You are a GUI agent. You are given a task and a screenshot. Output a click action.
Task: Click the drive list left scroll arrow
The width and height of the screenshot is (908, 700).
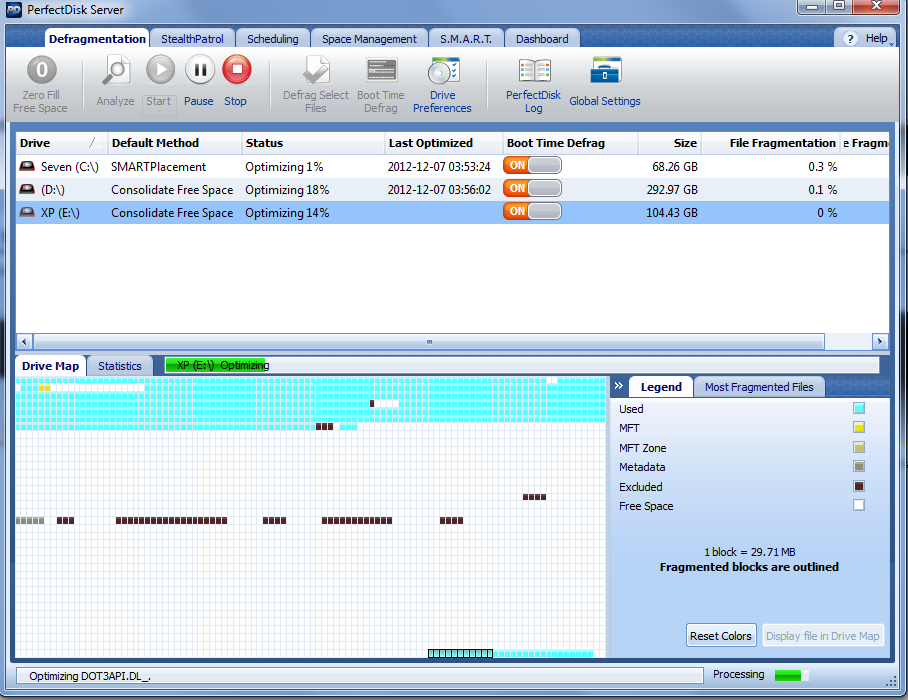coord(24,341)
